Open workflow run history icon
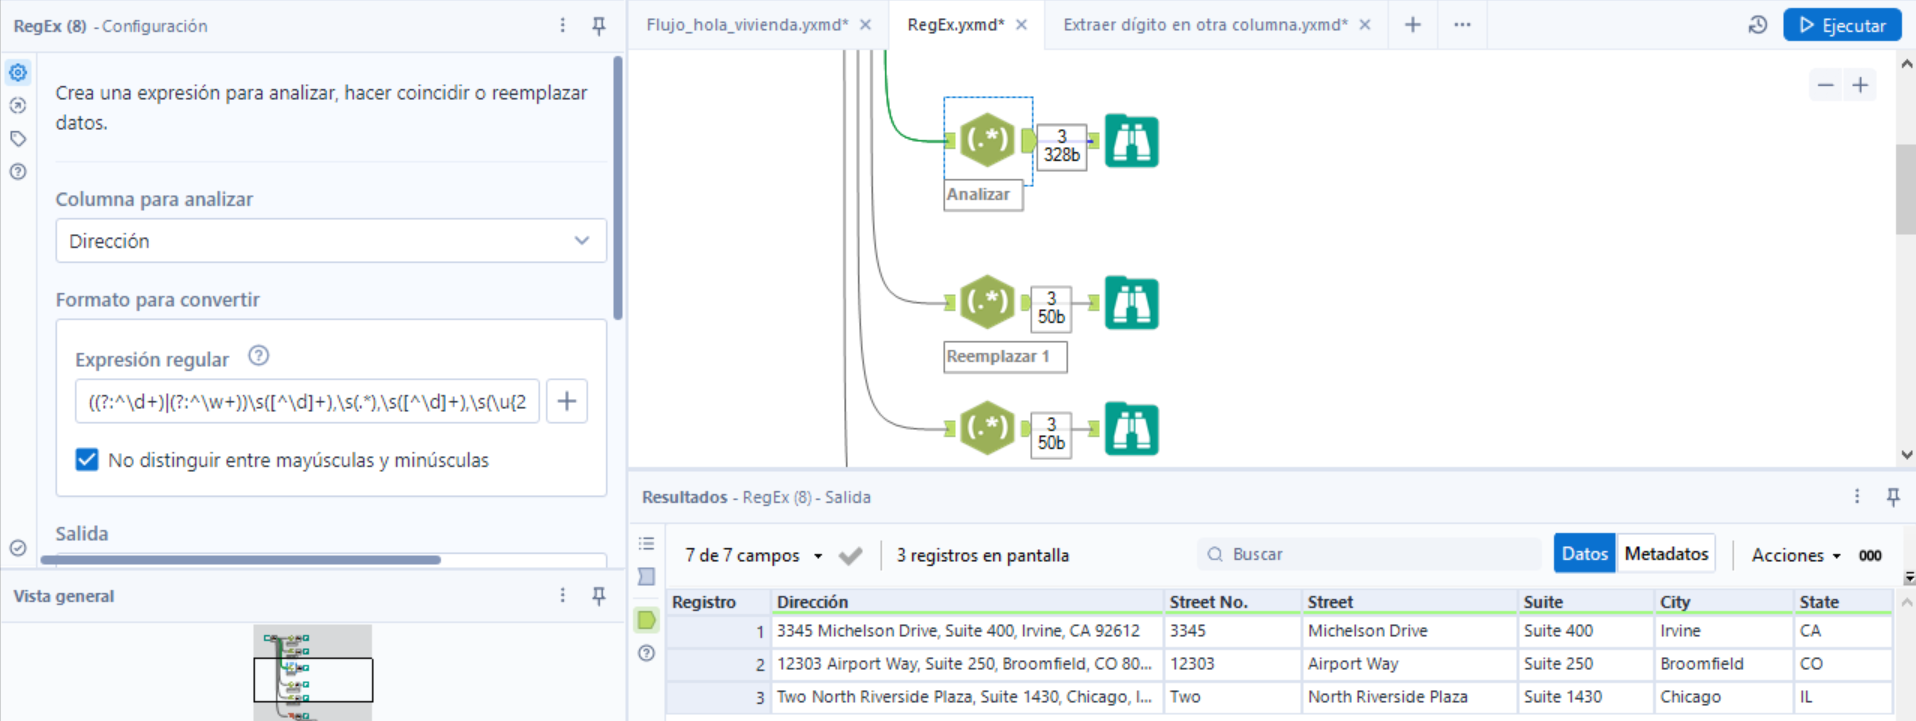This screenshot has height=721, width=1916. coord(1758,25)
